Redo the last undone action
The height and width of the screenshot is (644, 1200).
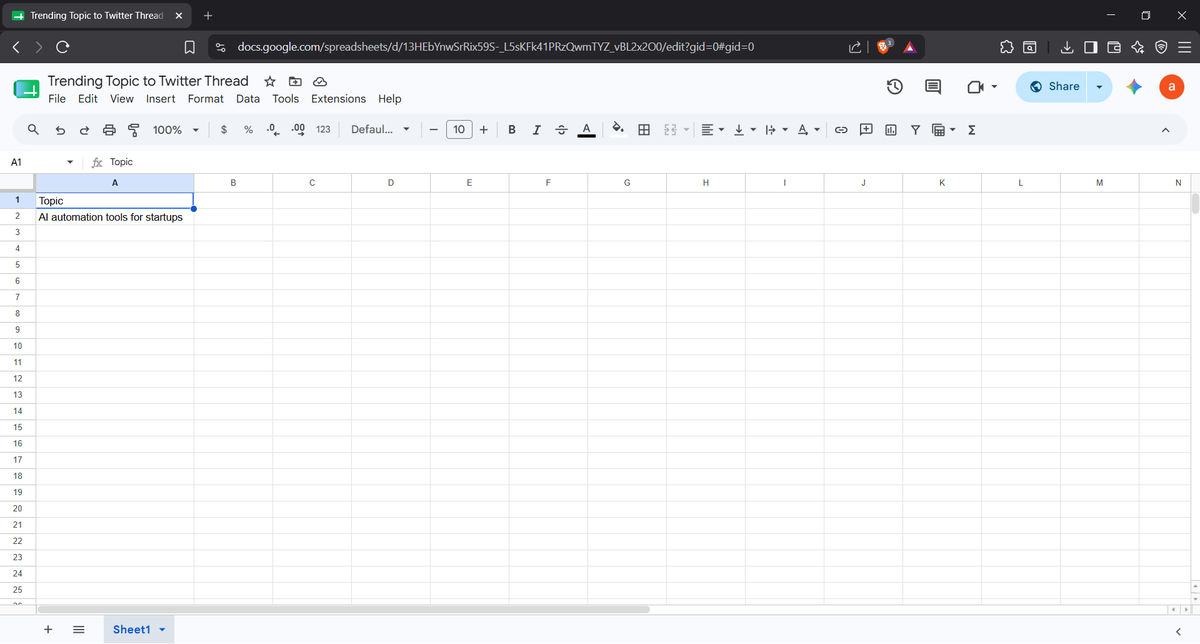[84, 130]
